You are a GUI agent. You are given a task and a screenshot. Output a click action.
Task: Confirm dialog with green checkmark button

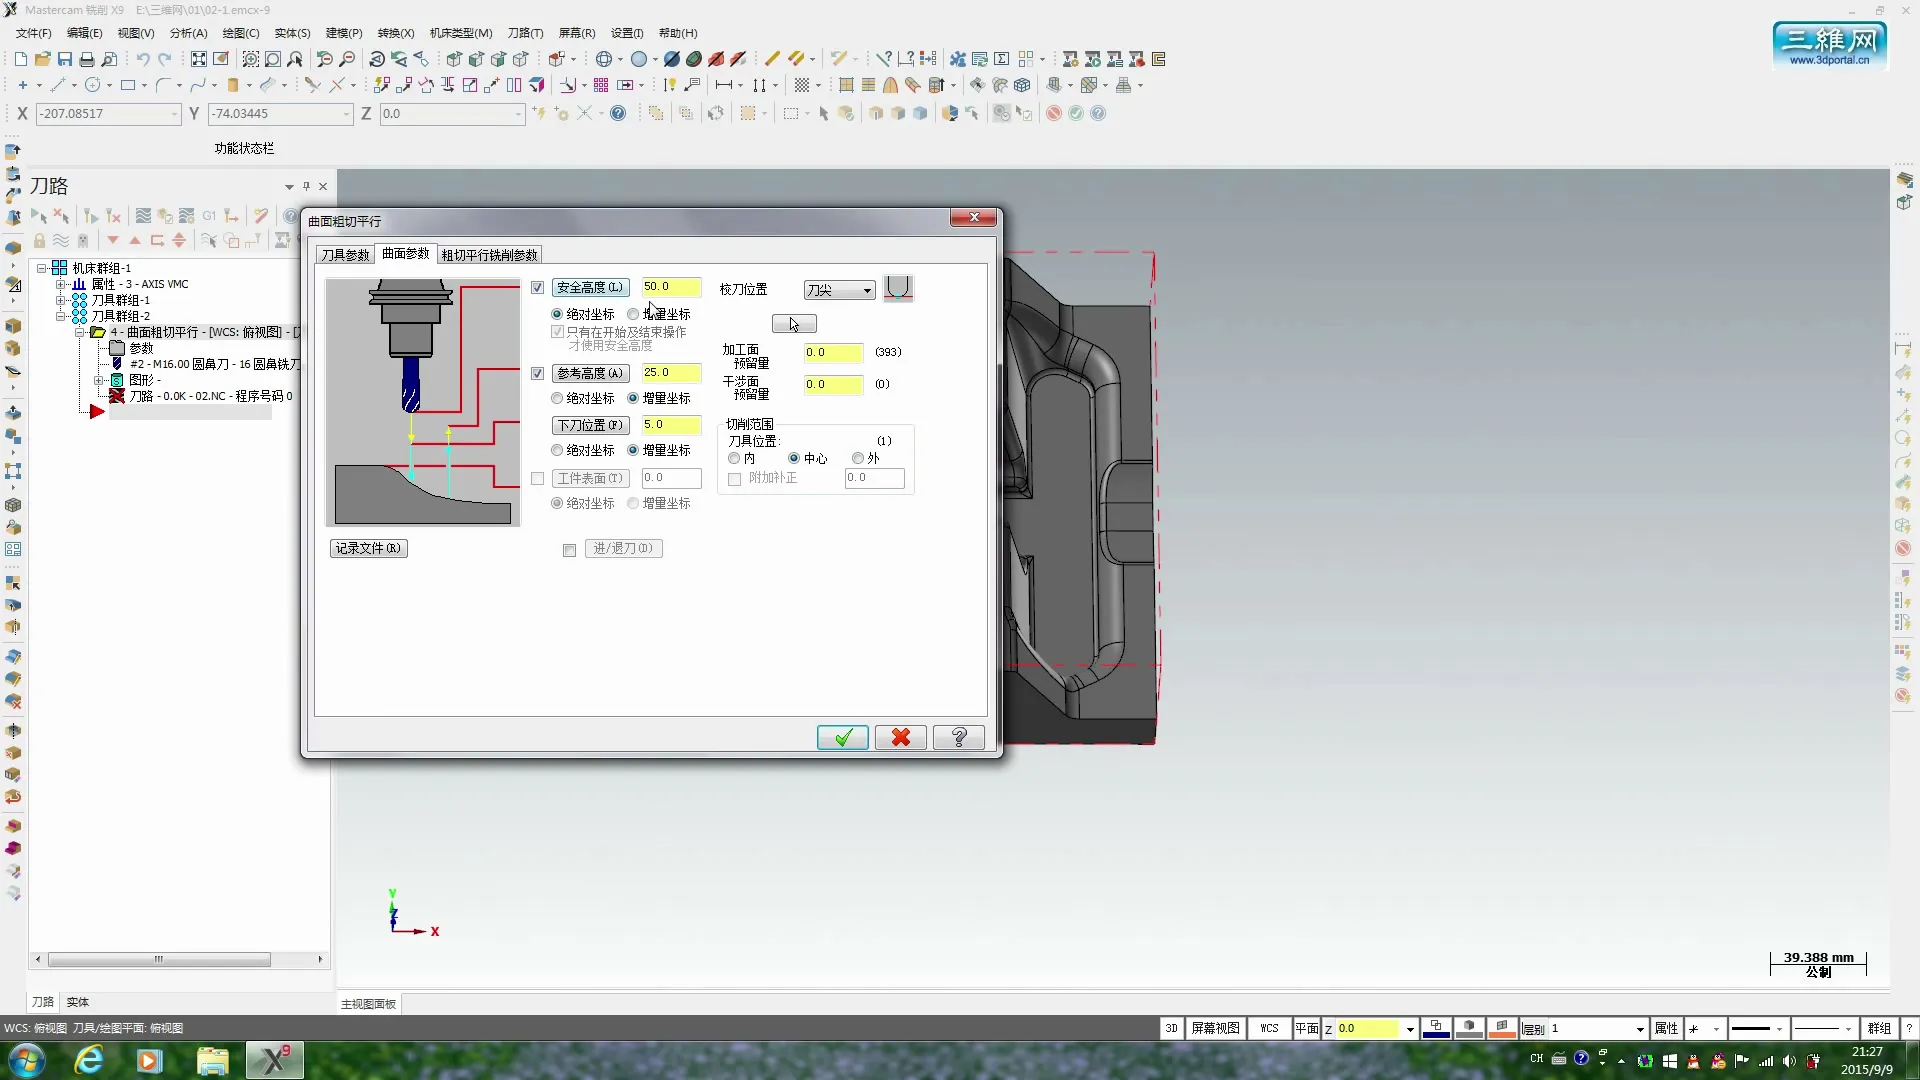[x=842, y=737]
